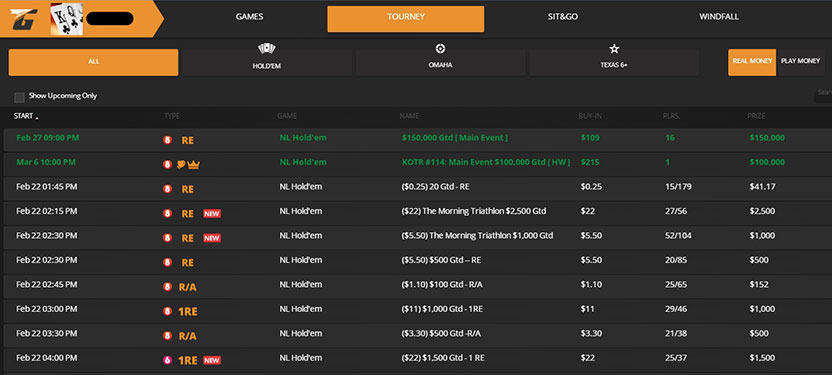Select ($22) The Morning Triathlon $2,500 Gtd
The height and width of the screenshot is (375, 832).
coord(473,211)
